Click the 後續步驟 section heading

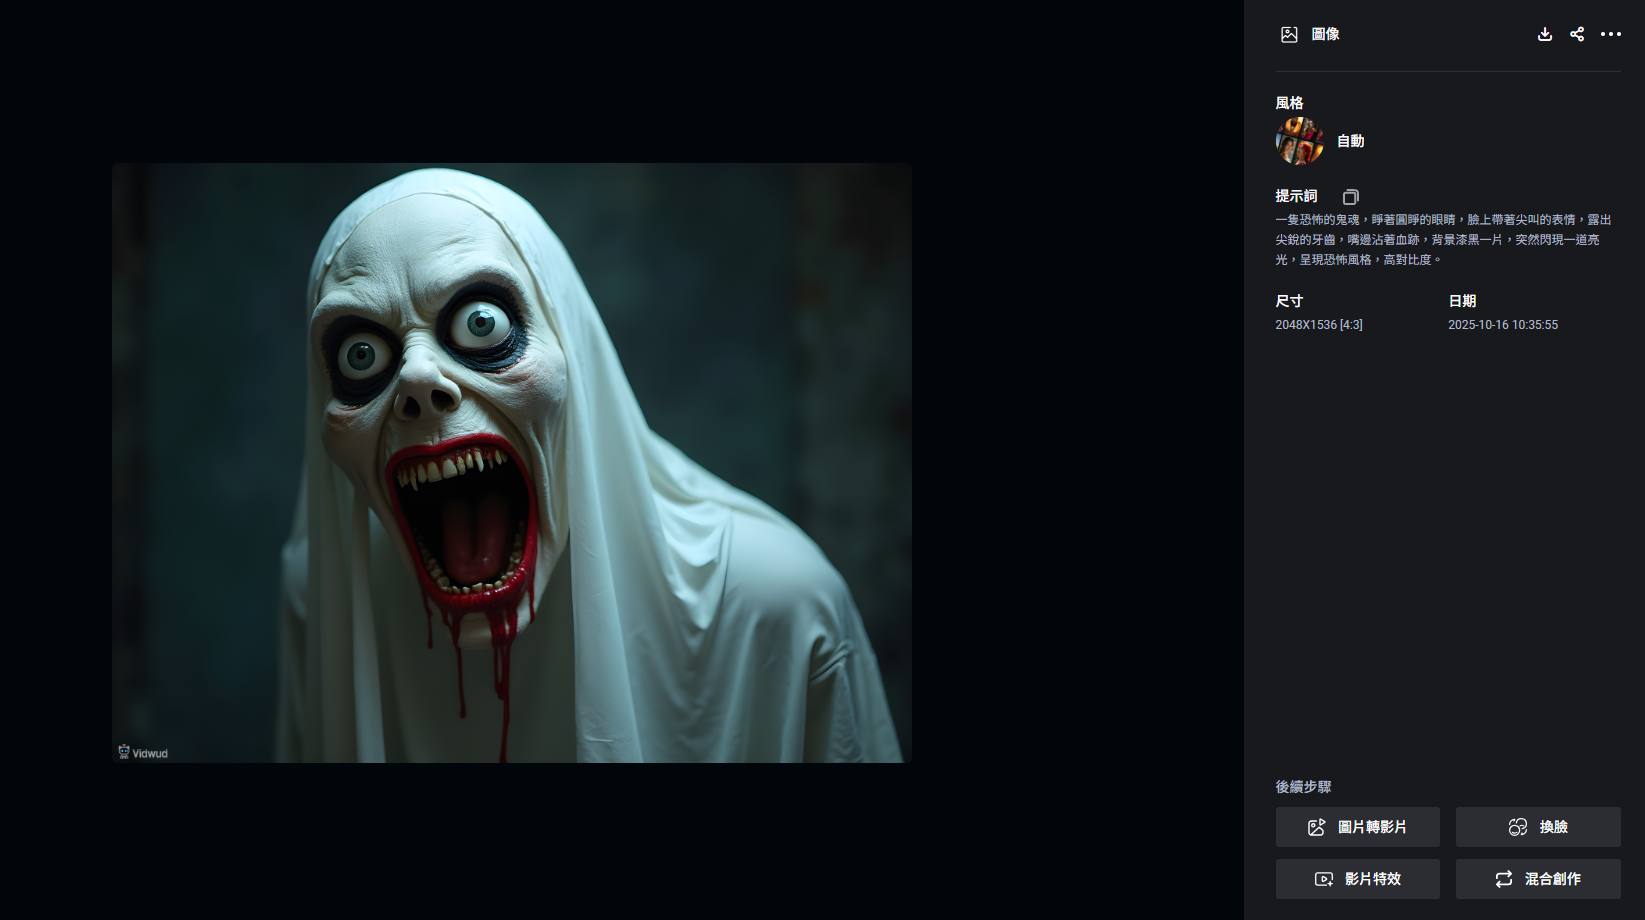click(1303, 787)
